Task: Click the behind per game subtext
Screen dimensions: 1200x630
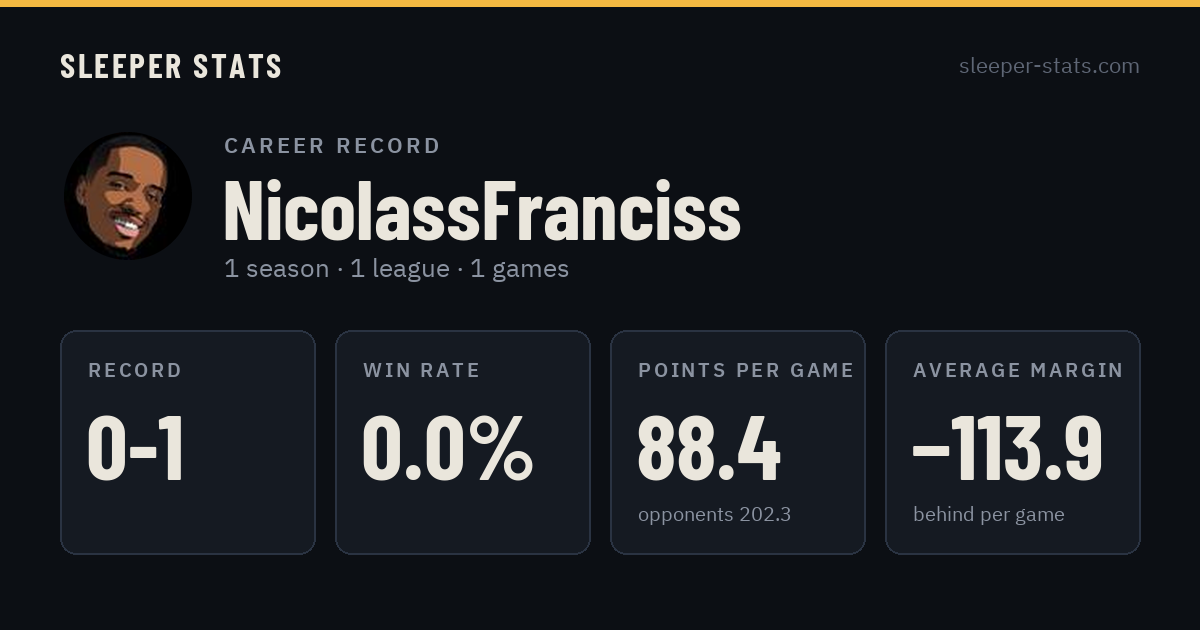Action: click(988, 515)
